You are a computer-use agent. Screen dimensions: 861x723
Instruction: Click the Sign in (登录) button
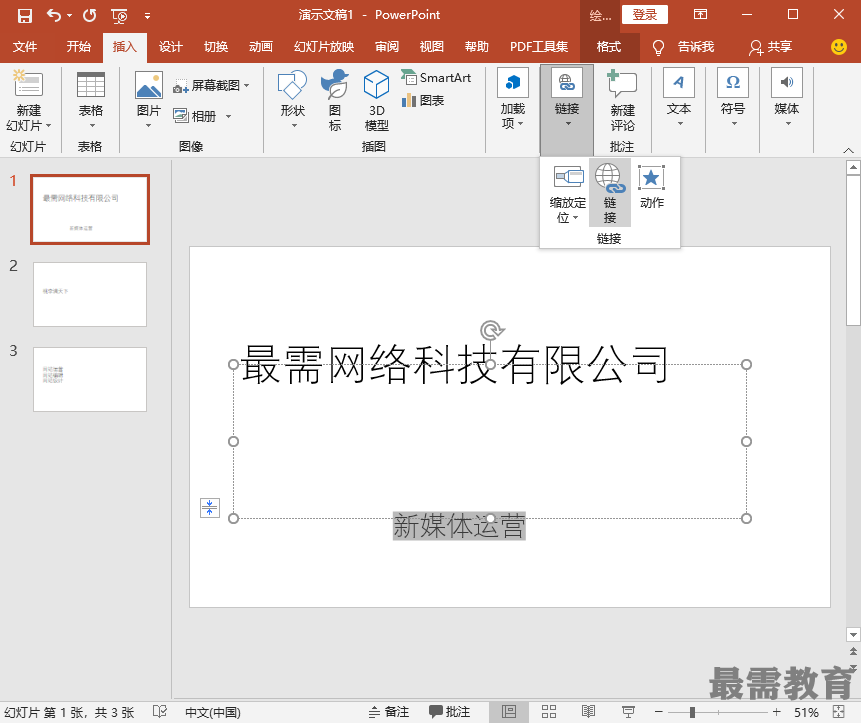tap(645, 15)
